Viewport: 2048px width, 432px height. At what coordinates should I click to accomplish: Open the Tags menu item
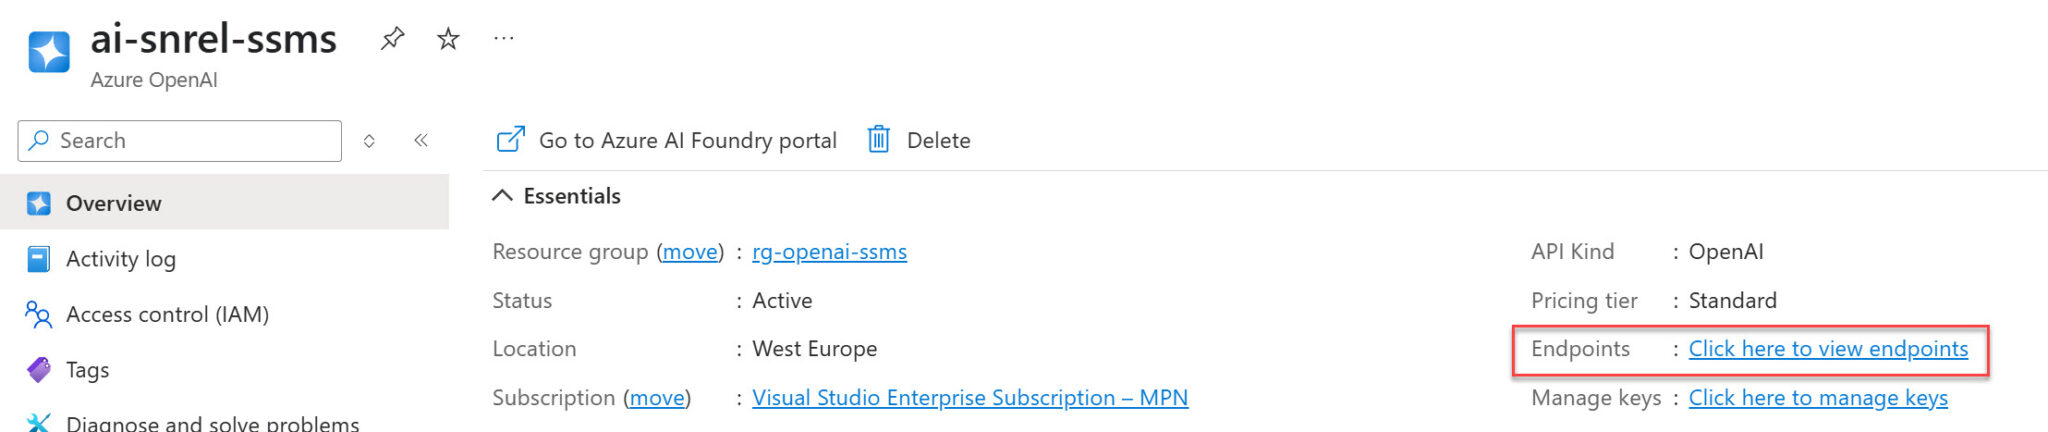(88, 370)
